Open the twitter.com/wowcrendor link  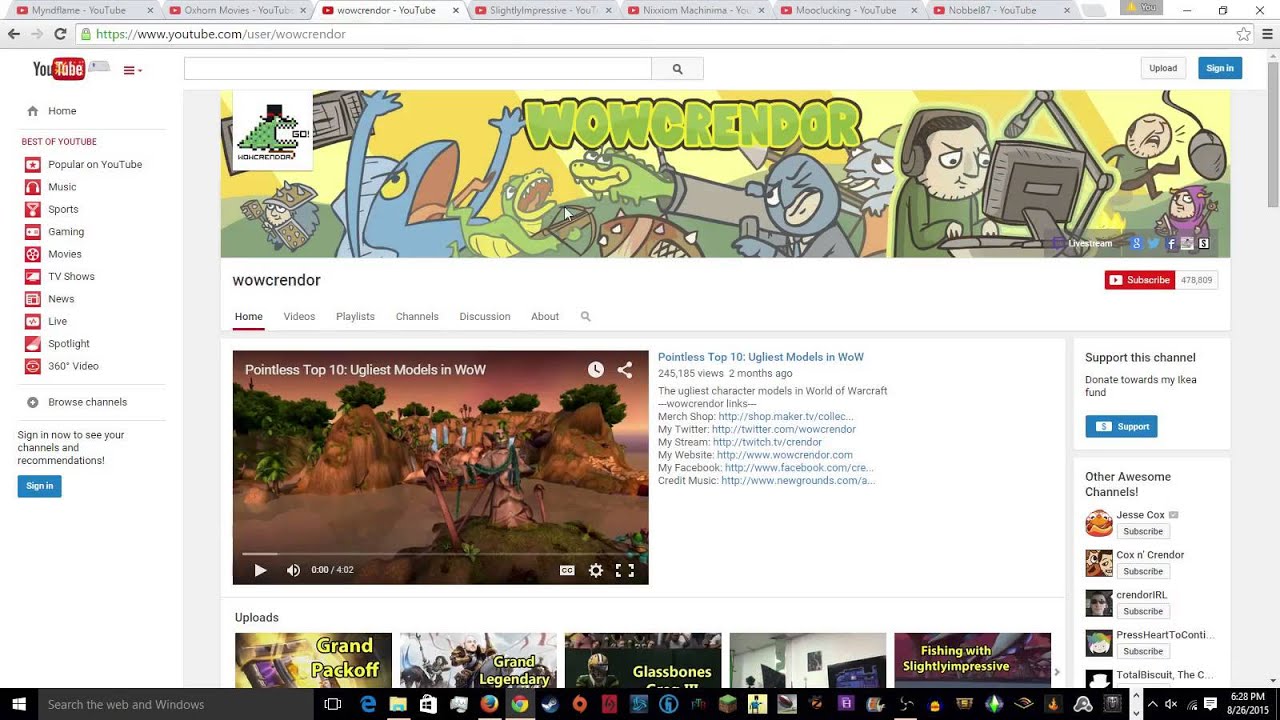tap(784, 429)
